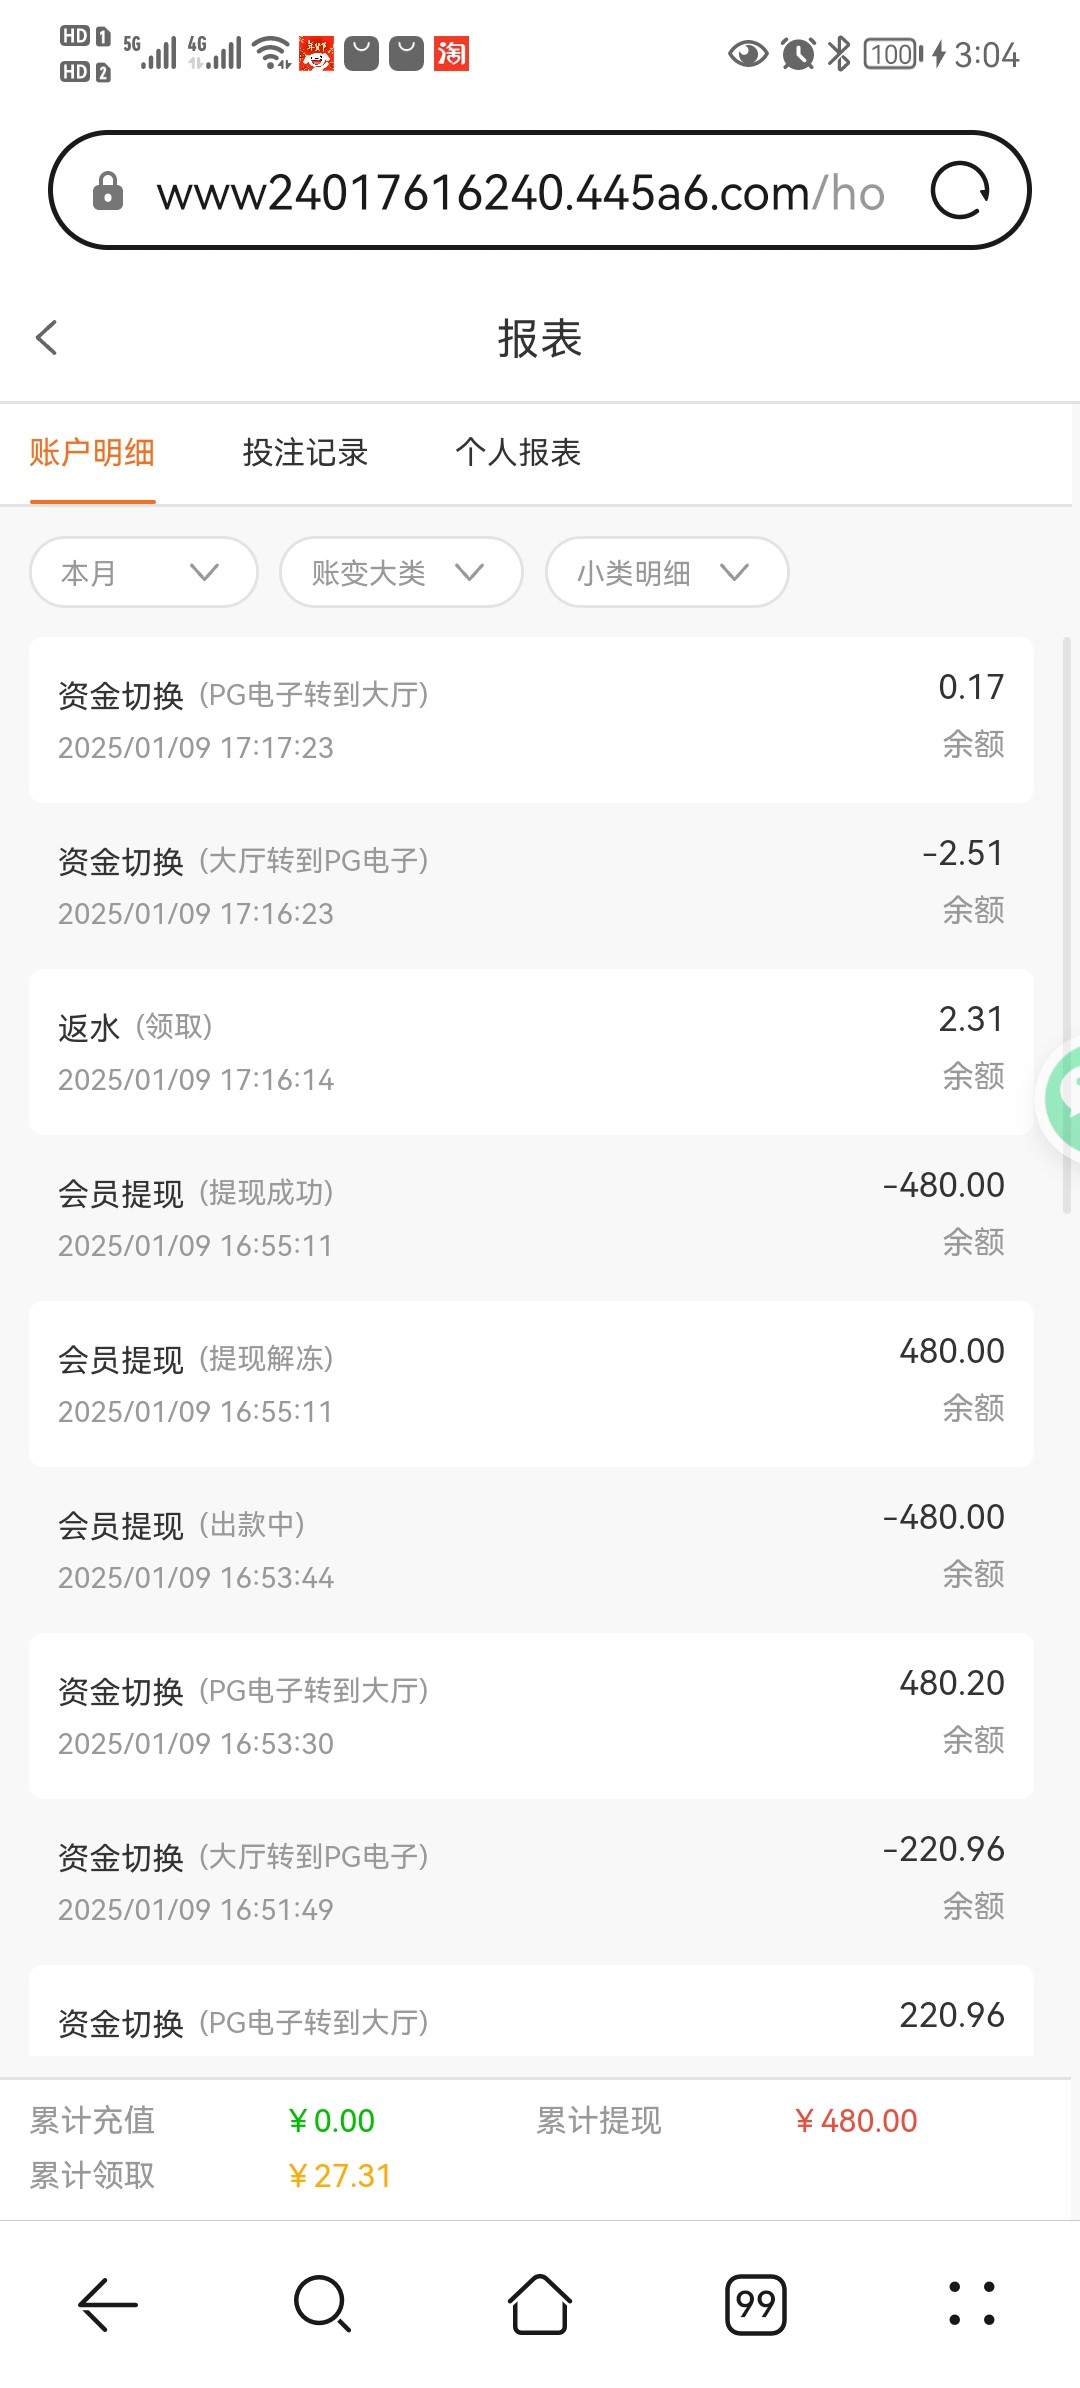
Task: Tap the URL address field
Action: [520, 192]
